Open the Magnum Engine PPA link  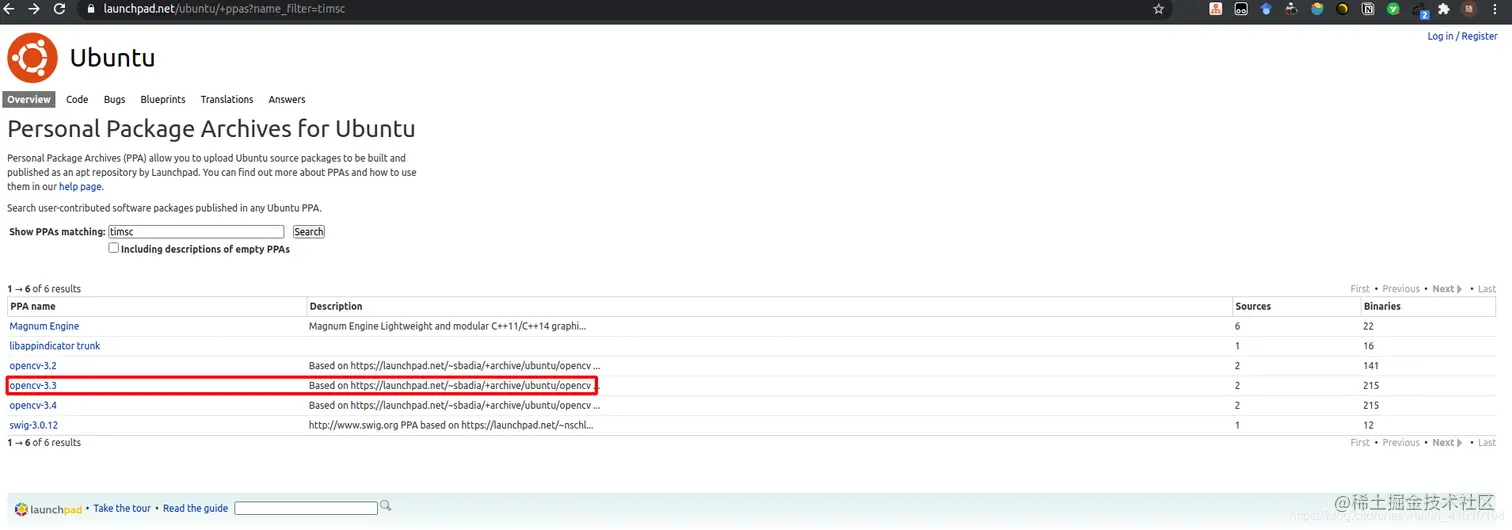(44, 326)
